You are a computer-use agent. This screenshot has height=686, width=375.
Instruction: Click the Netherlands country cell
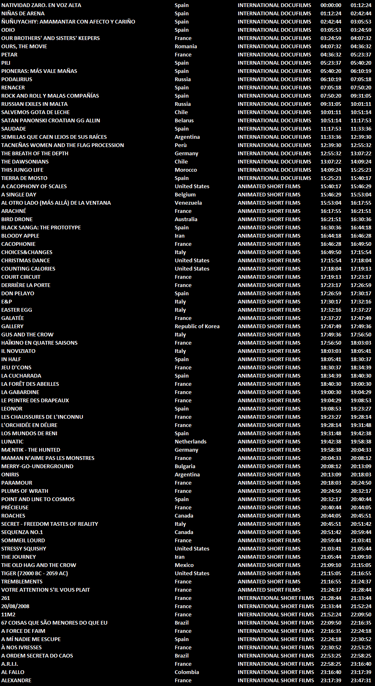coord(190,441)
